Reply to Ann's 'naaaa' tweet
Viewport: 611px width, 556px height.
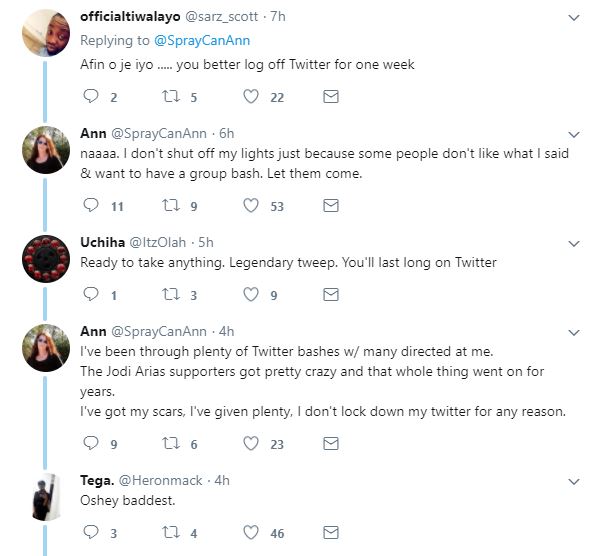pyautogui.click(x=90, y=205)
